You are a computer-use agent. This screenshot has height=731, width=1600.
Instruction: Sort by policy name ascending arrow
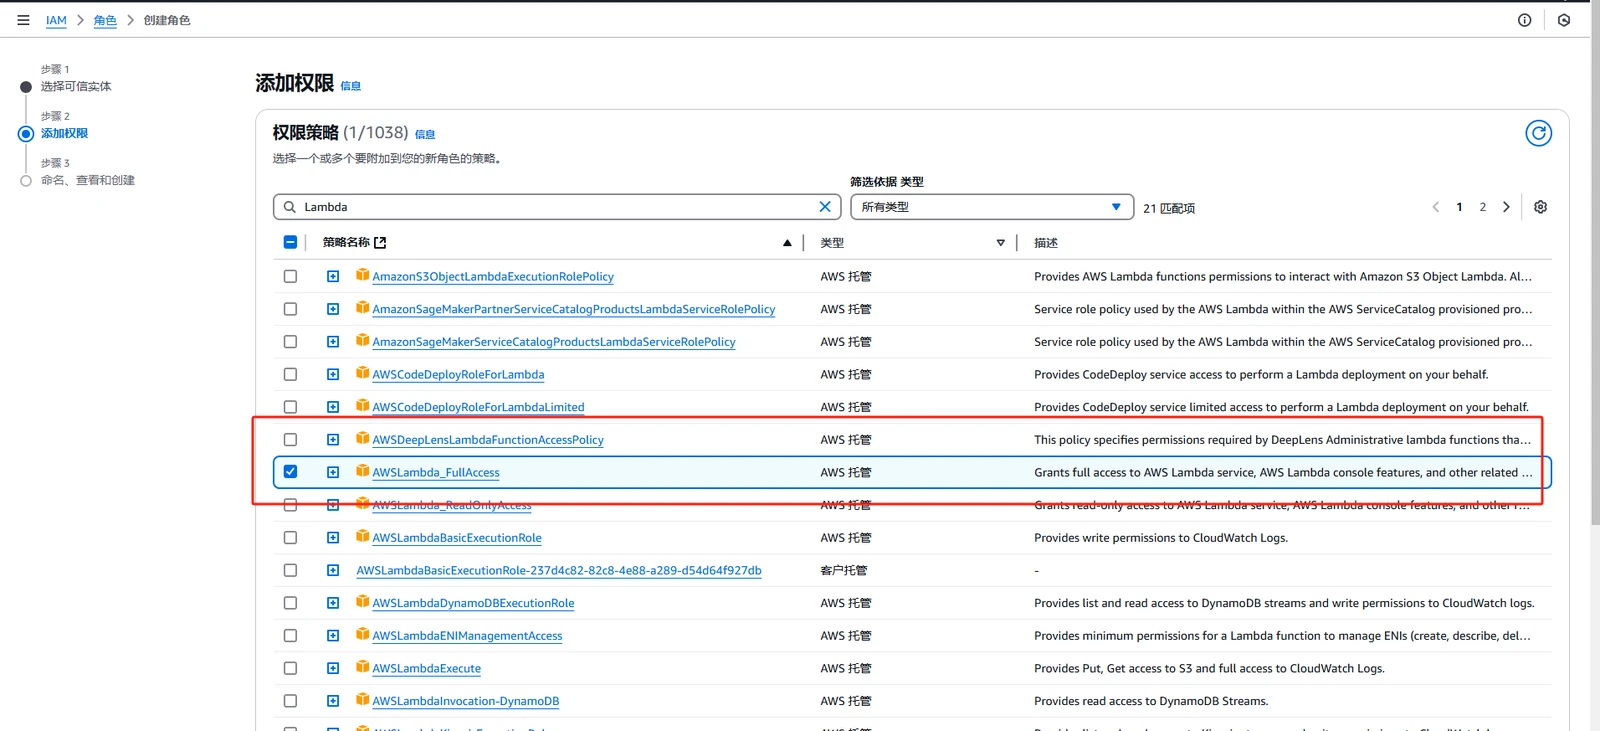(x=787, y=243)
